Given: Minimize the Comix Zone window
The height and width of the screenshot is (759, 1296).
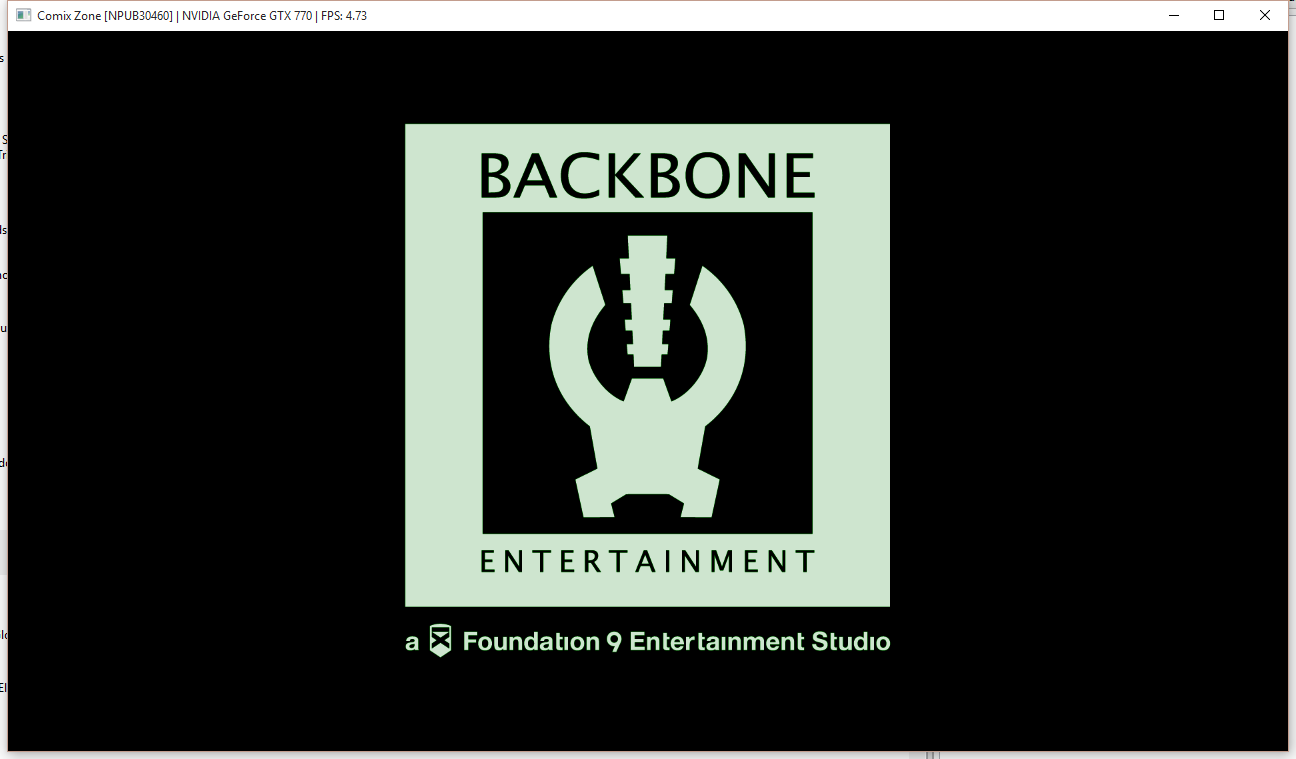Looking at the screenshot, I should click(x=1173, y=15).
